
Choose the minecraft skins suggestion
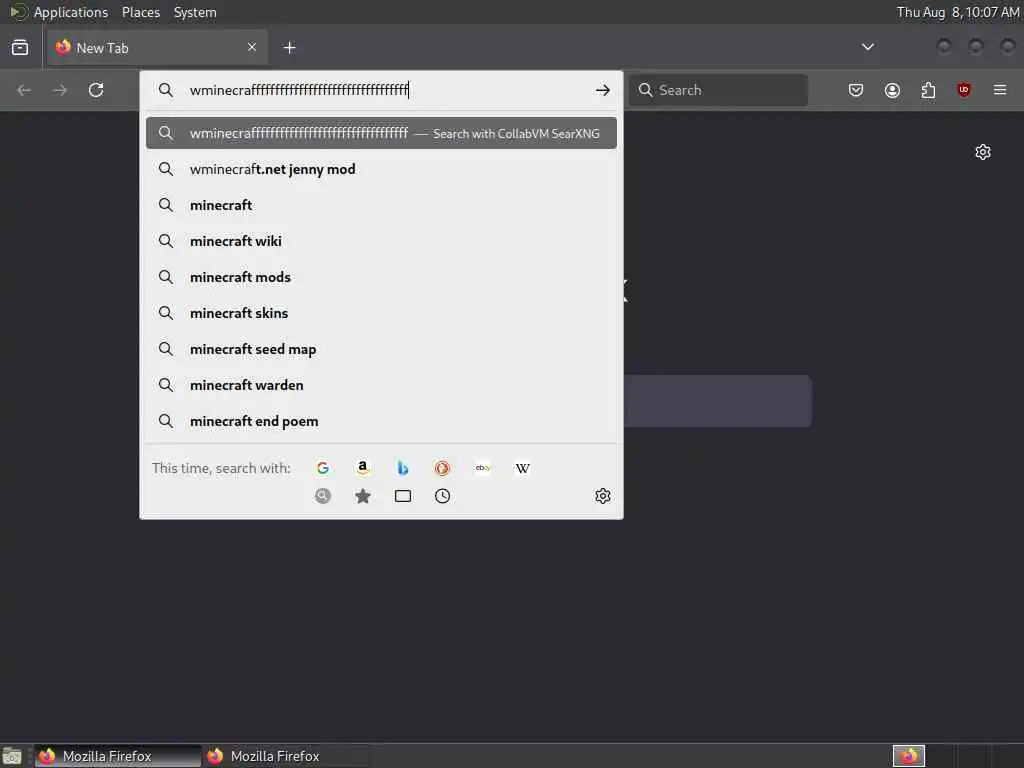381,313
